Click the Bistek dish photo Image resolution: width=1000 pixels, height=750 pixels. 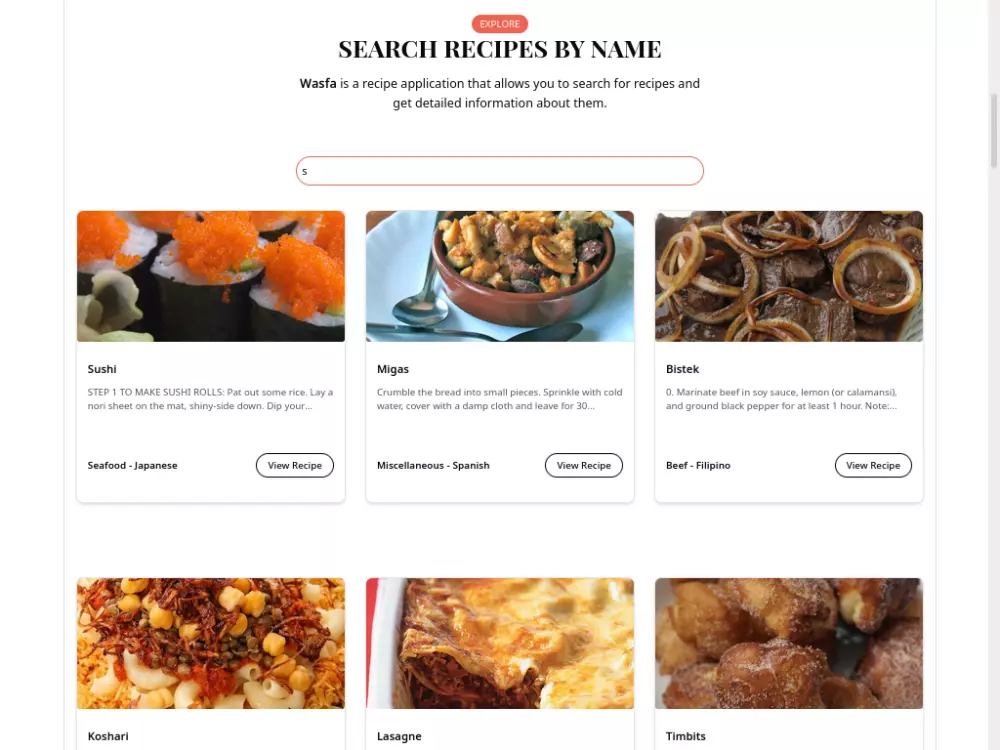(789, 276)
